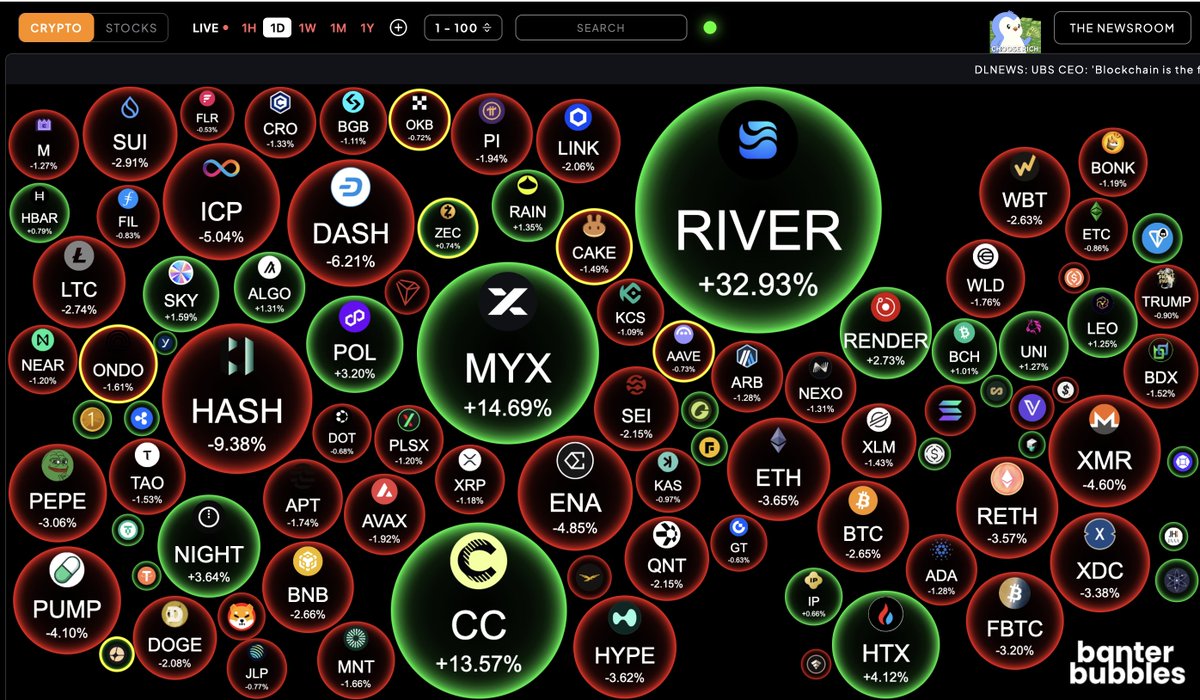Viewport: 1200px width, 700px height.
Task: Select the XLM bubble
Action: (x=879, y=440)
